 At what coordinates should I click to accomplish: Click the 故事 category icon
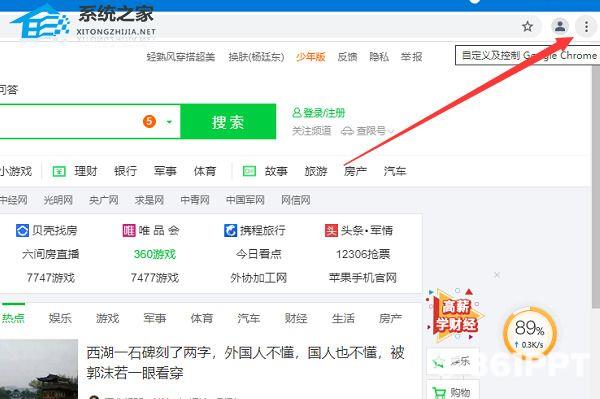coord(249,171)
